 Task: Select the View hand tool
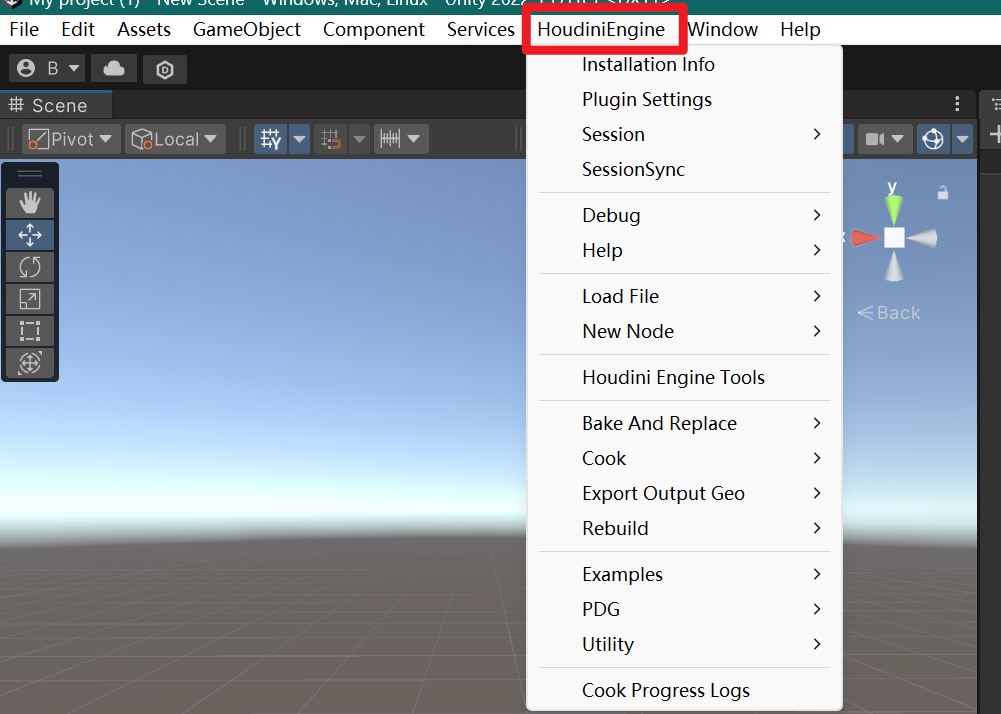(x=30, y=202)
